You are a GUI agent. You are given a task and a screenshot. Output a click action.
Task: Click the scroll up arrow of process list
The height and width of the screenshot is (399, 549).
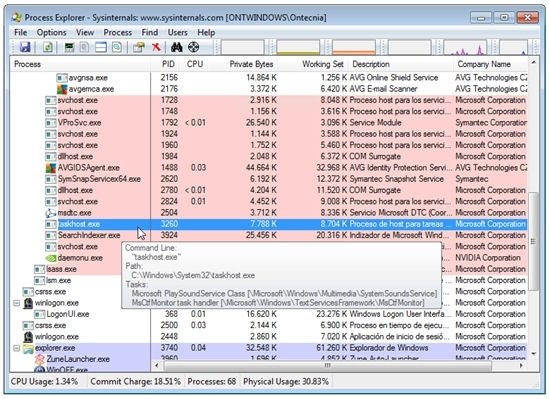[x=533, y=63]
